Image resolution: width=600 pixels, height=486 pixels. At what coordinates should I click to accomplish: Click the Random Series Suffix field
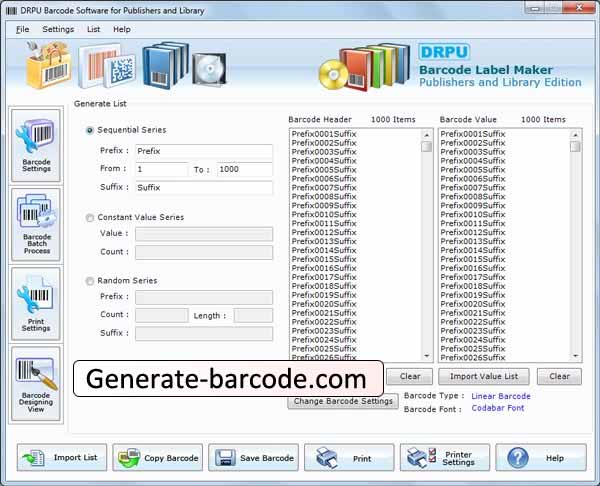(204, 333)
